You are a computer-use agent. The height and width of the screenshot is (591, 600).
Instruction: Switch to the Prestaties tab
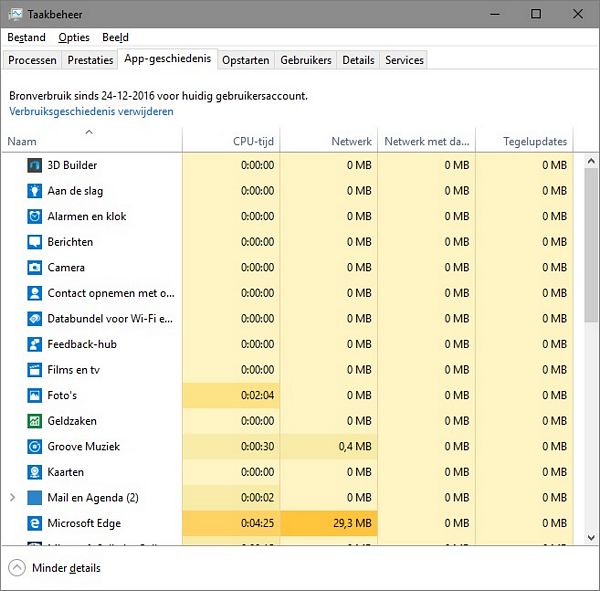point(90,60)
